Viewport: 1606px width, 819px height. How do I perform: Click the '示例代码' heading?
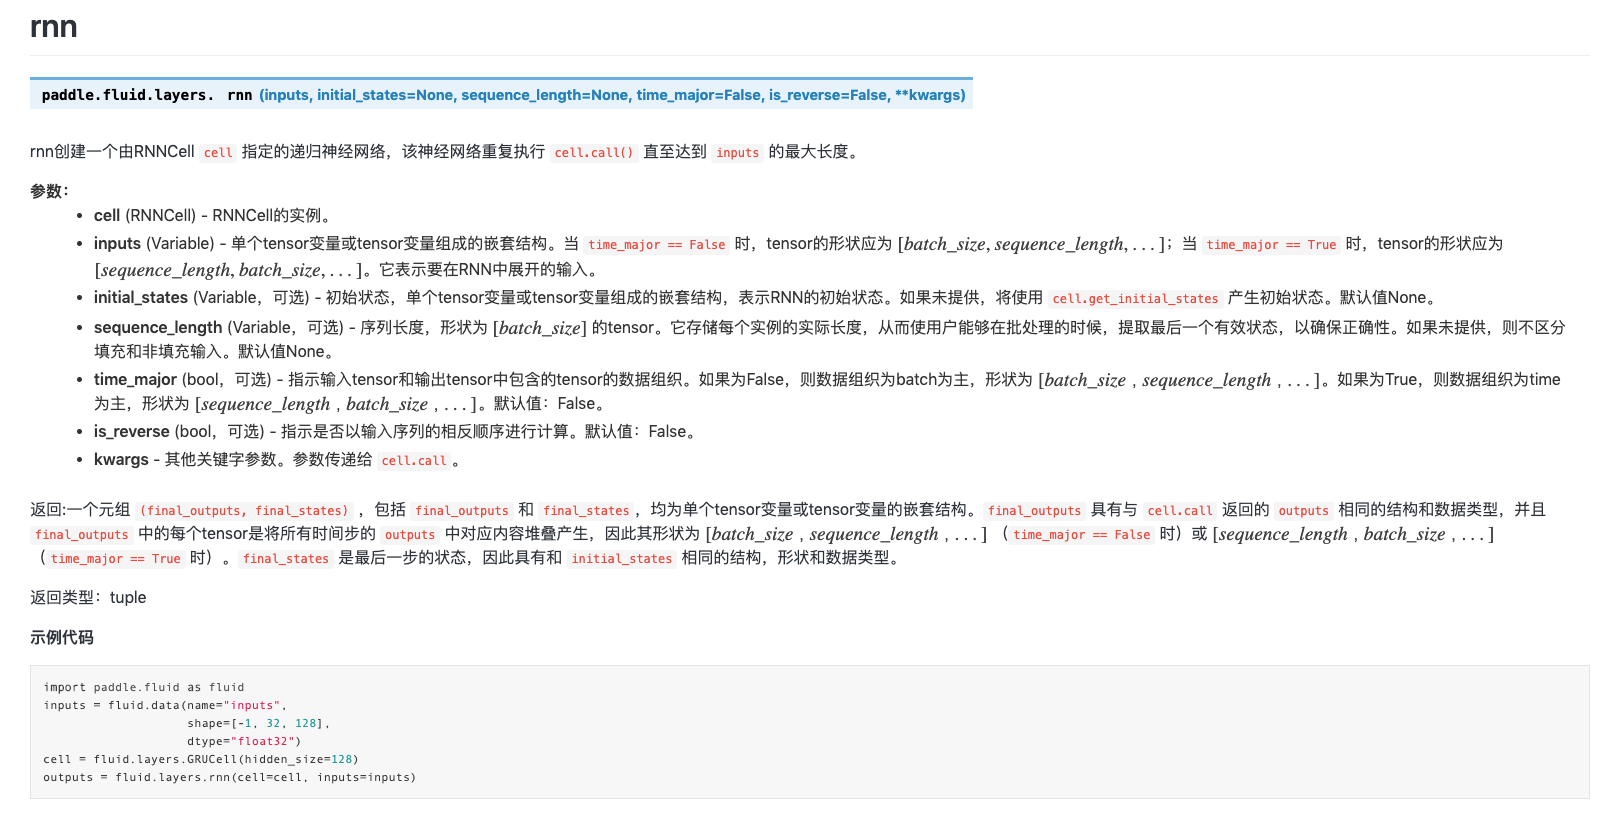click(62, 637)
